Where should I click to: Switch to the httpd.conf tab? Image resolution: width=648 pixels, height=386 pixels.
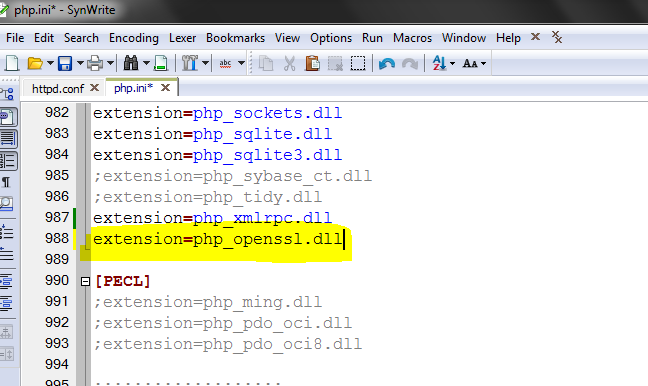[x=58, y=88]
